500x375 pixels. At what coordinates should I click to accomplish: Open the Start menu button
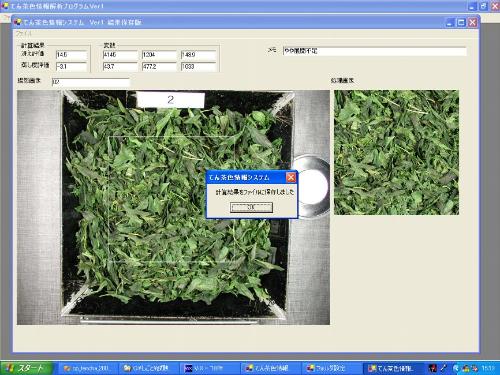(26, 368)
